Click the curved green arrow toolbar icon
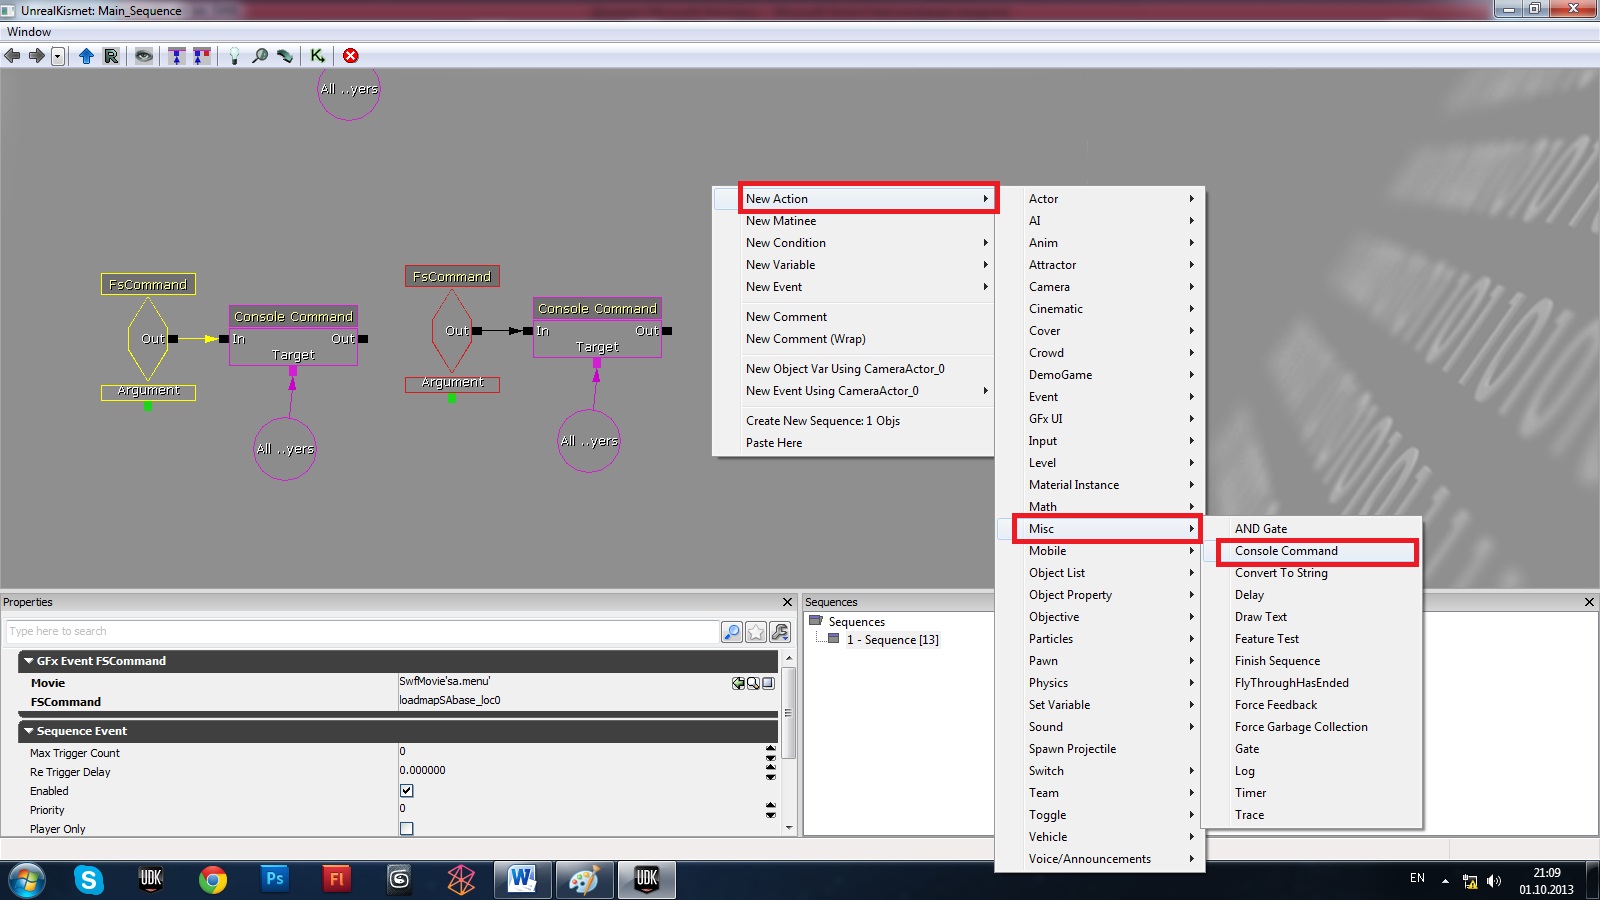 coord(285,56)
